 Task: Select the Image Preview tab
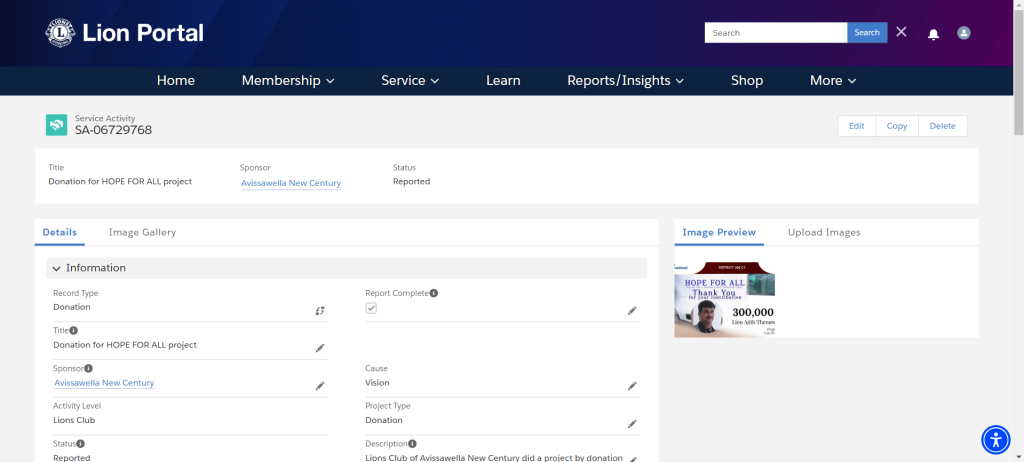coord(719,232)
